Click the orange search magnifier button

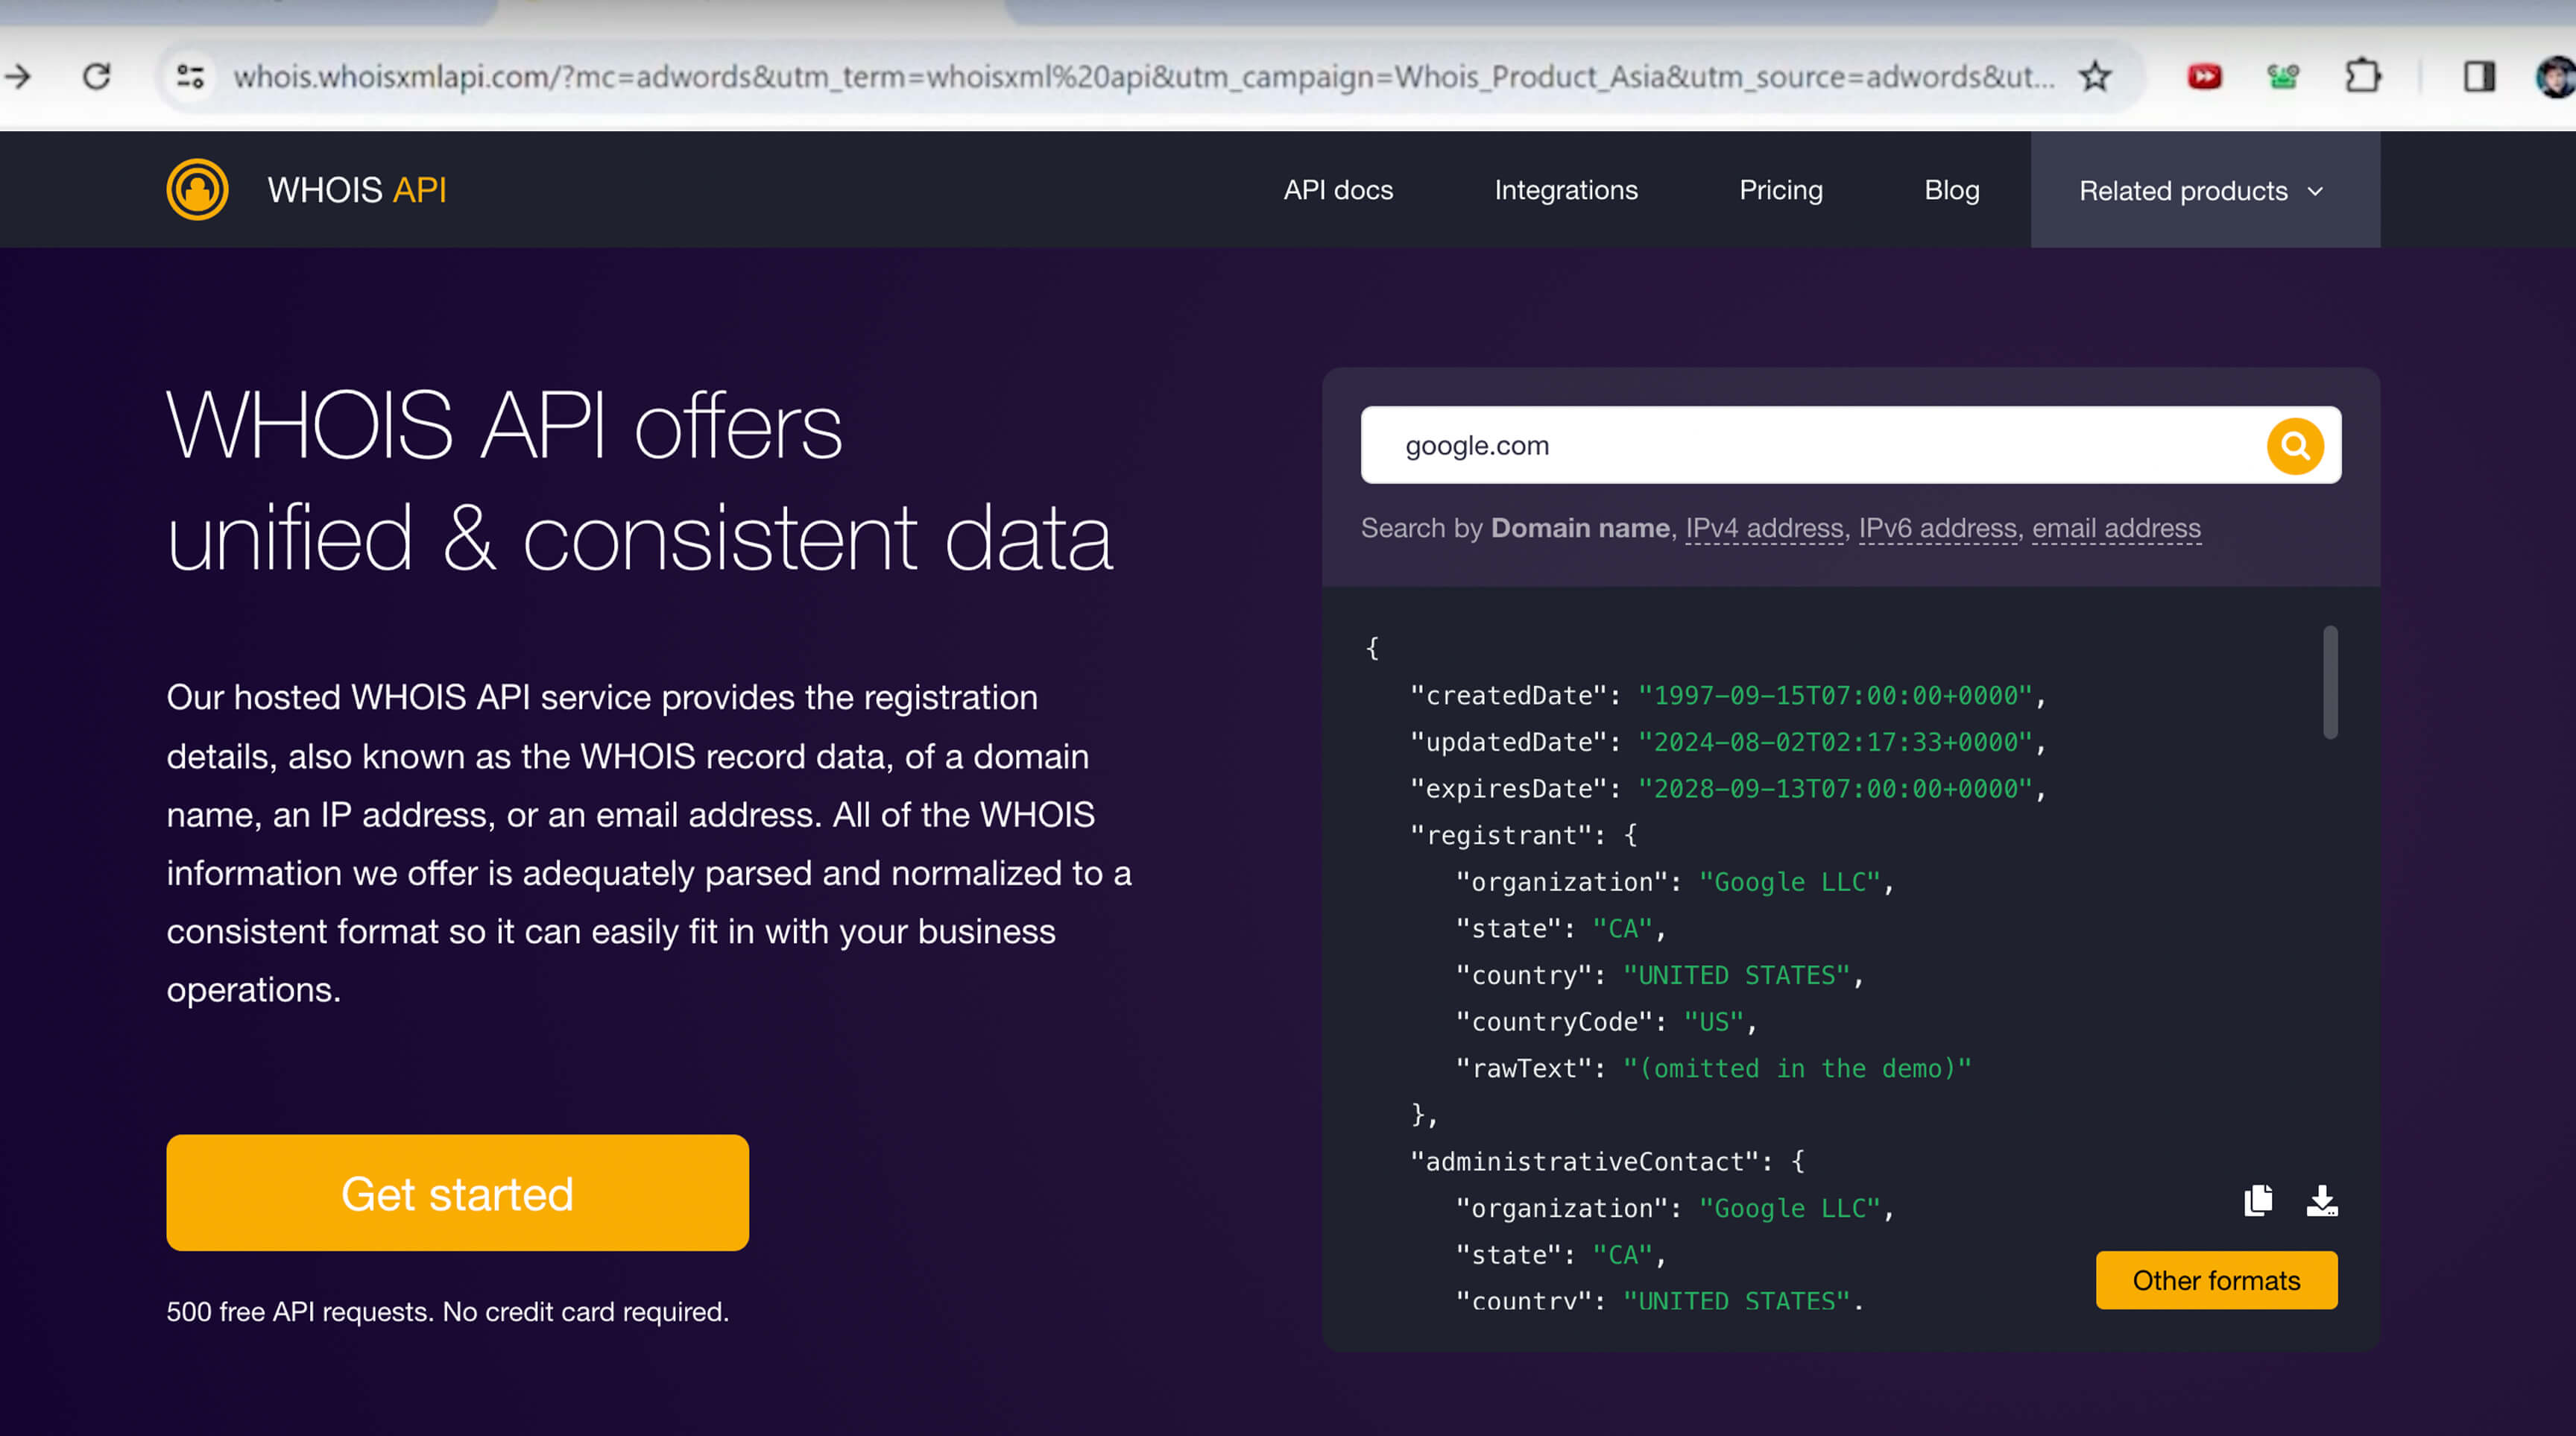click(x=2294, y=446)
